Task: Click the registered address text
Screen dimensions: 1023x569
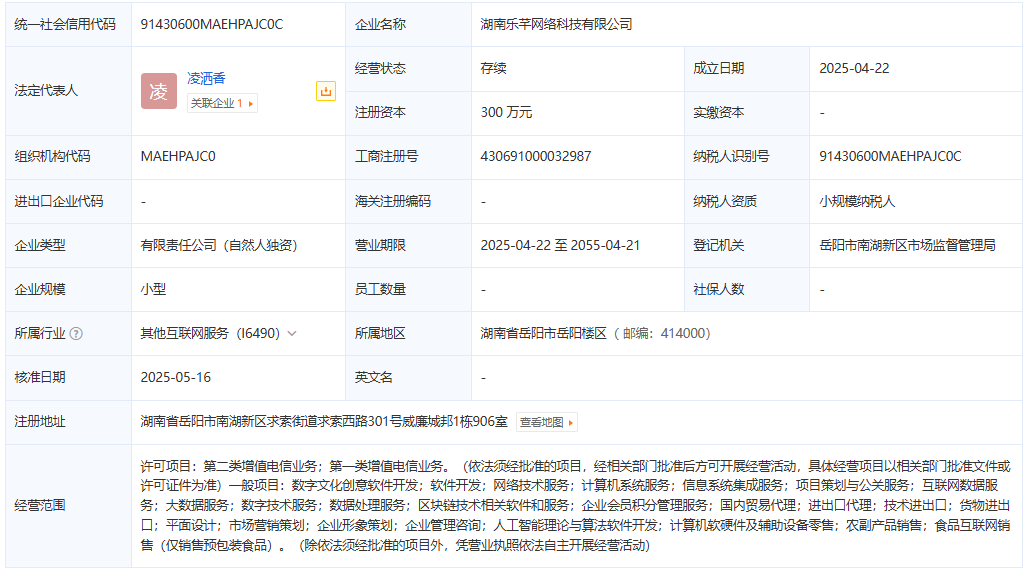Action: click(x=324, y=422)
